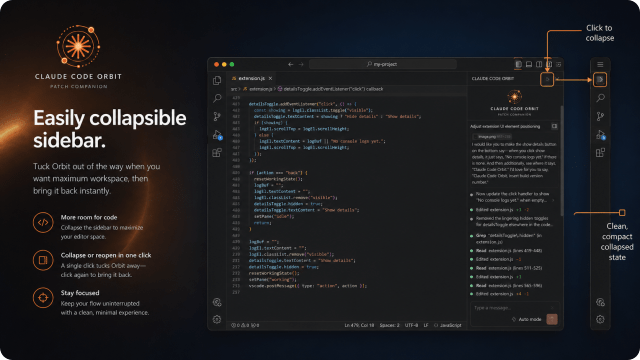
Task: Open settings gear in the collapsed strip
Action: (600, 320)
